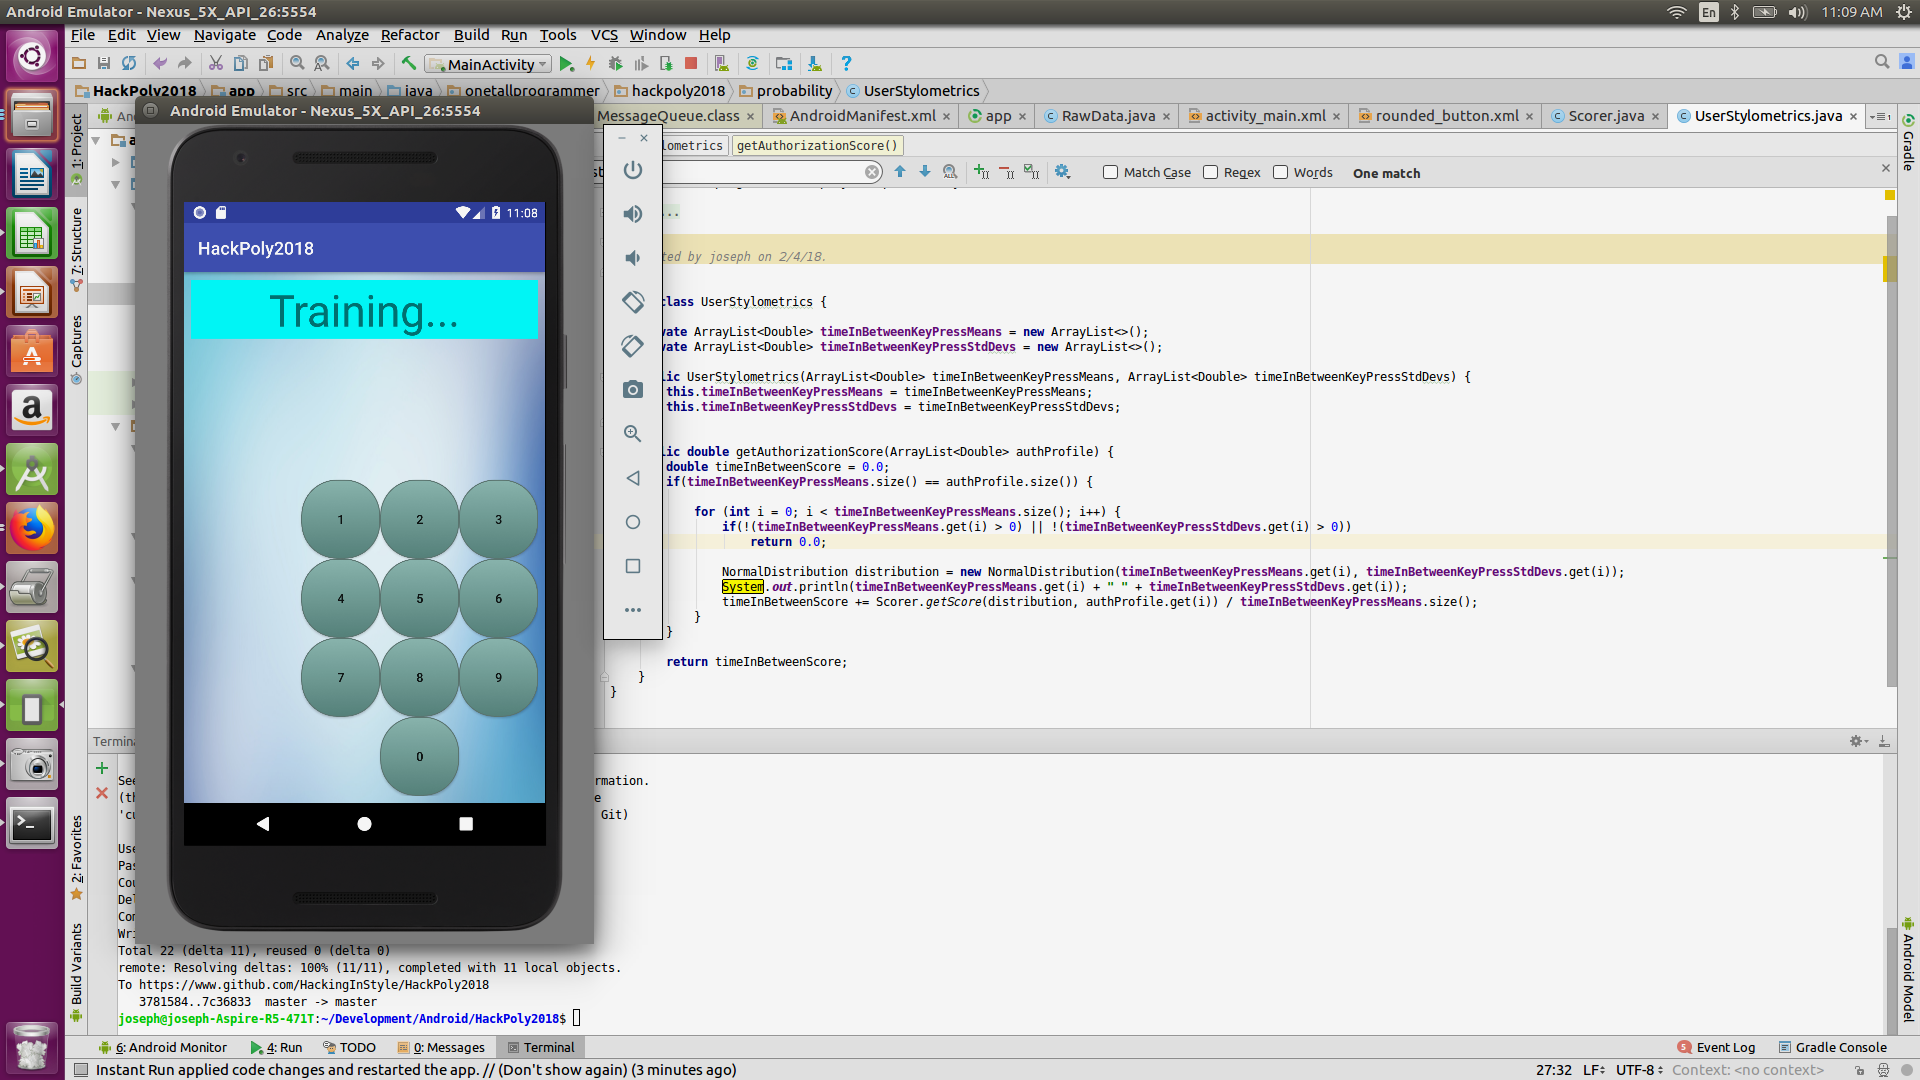This screenshot has width=1920, height=1080.
Task: Enable the Match Case checkbox
Action: click(1110, 172)
